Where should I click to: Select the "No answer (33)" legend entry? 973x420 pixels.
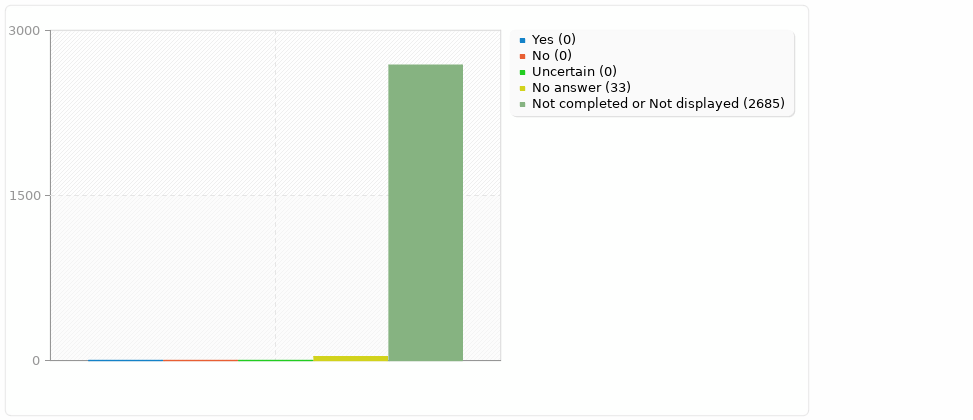click(x=581, y=88)
